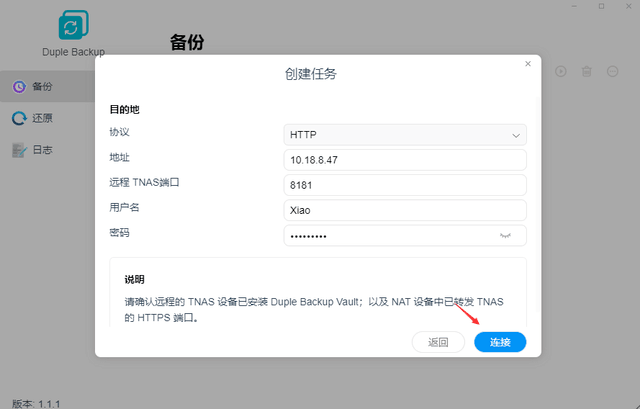Toggle password visibility eye icon
640x409 pixels.
coord(505,236)
